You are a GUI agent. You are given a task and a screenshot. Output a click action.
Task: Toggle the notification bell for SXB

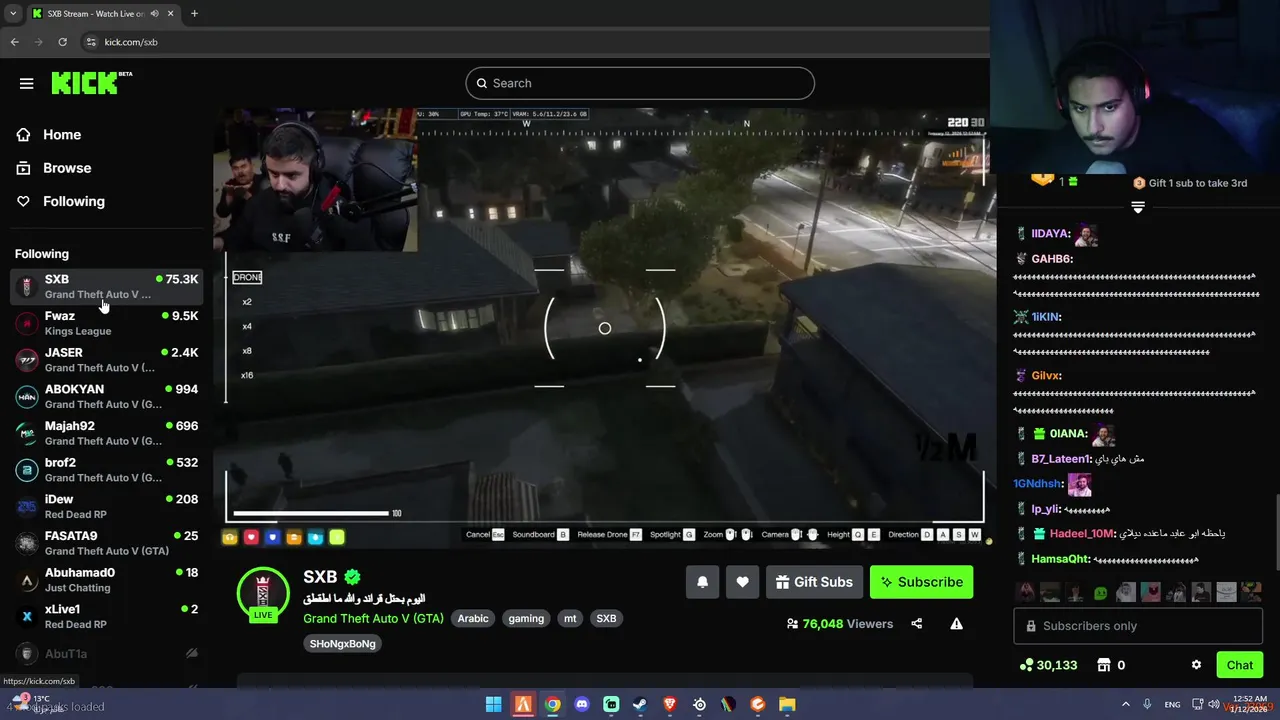pyautogui.click(x=702, y=582)
